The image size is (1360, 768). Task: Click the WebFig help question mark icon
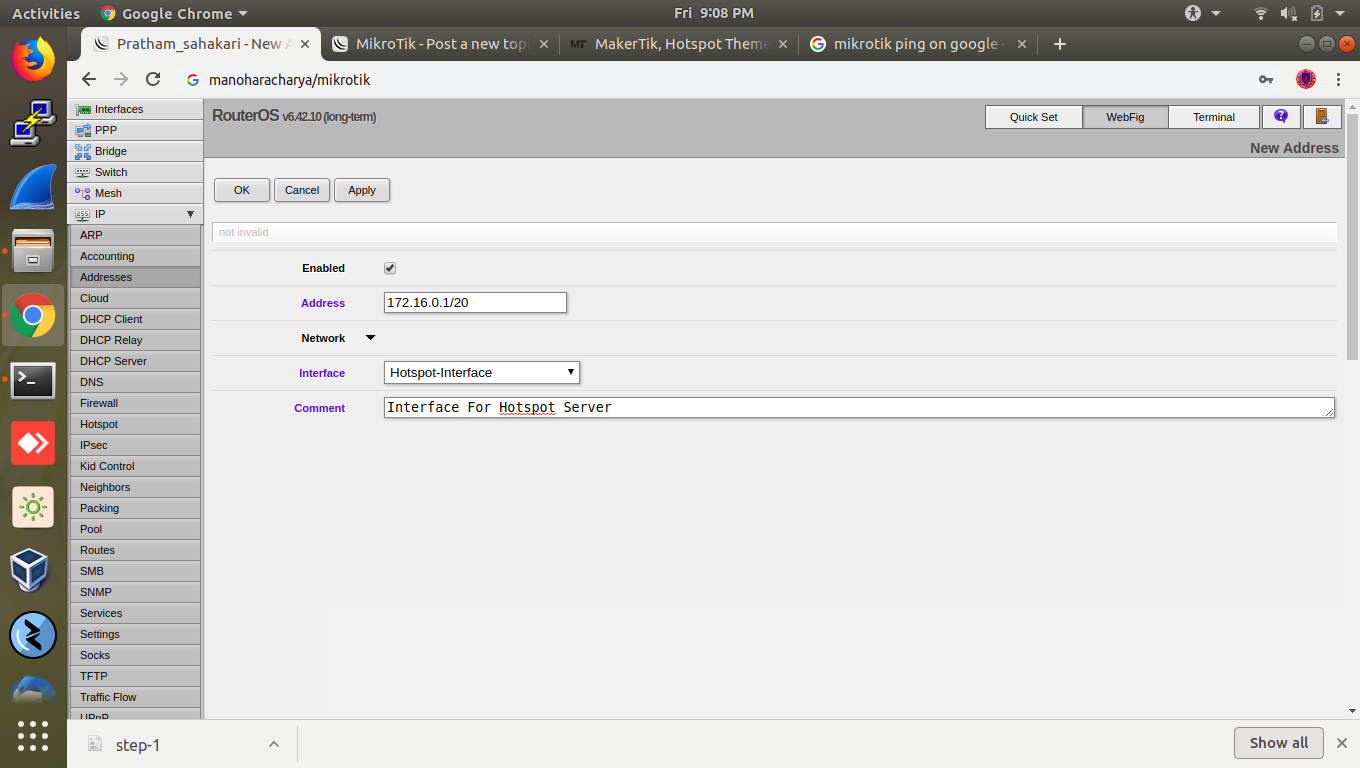click(x=1281, y=117)
